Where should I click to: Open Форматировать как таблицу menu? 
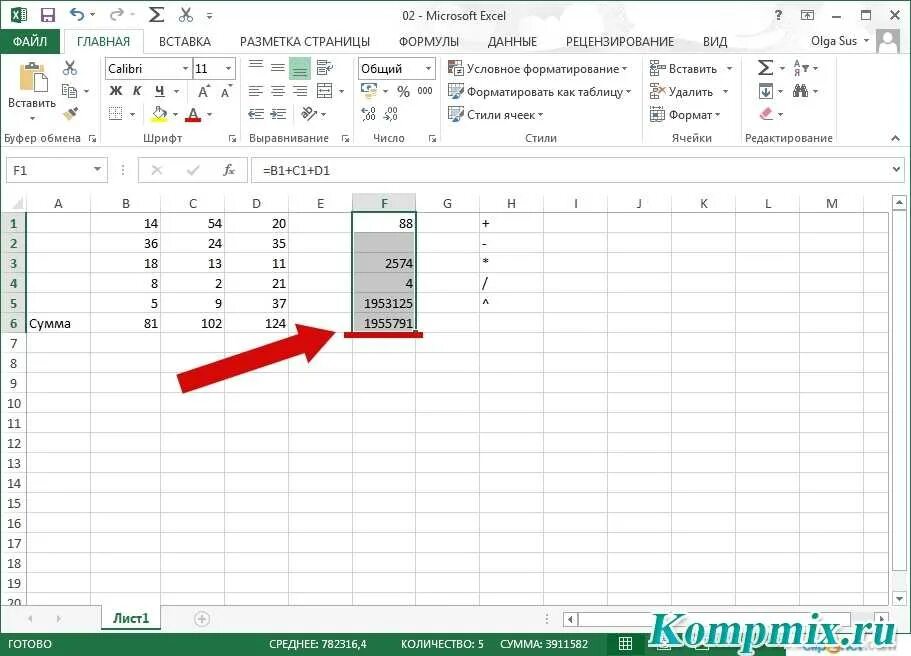(539, 92)
